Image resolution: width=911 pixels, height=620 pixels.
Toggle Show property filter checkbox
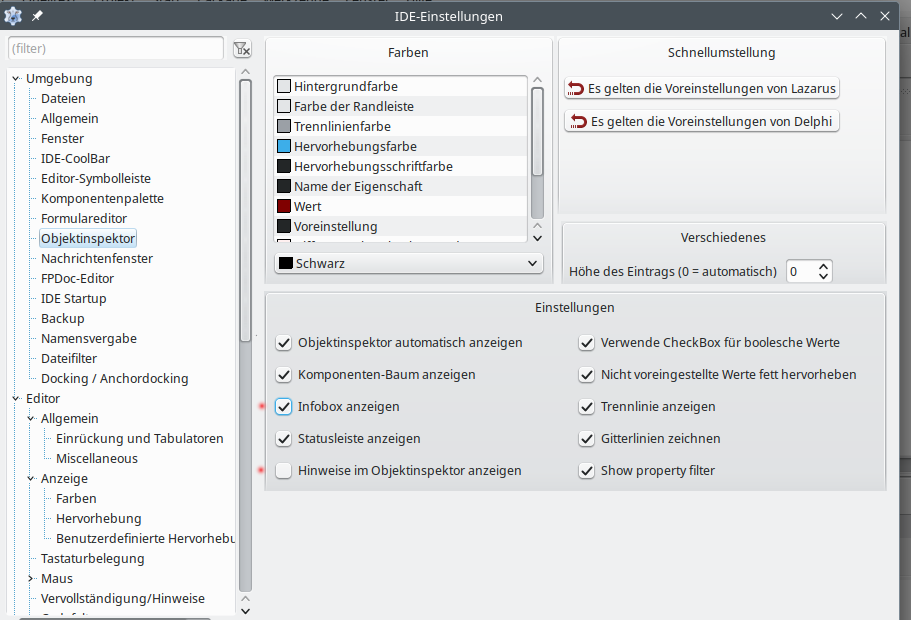587,470
